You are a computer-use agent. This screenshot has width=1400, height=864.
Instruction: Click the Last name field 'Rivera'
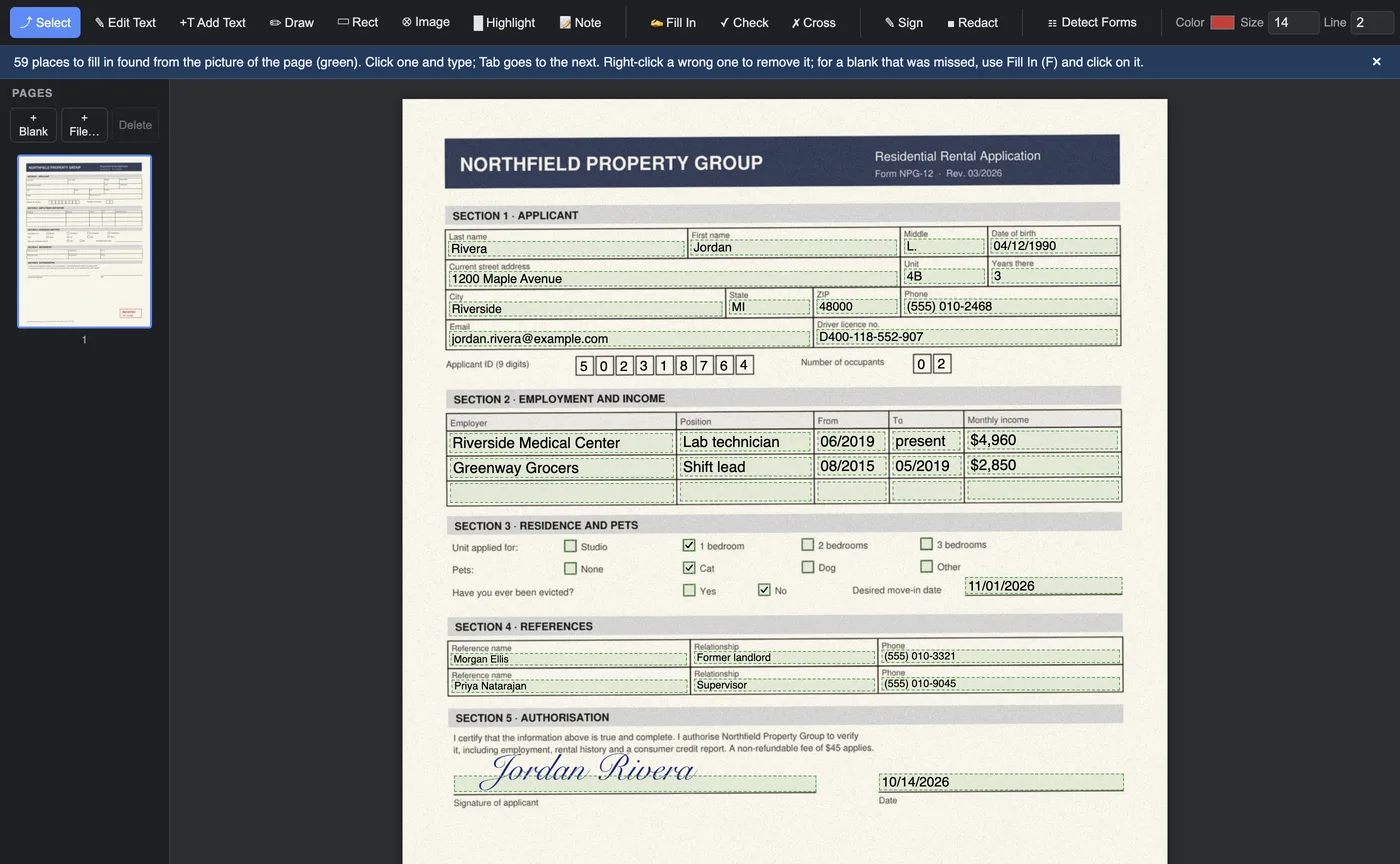(x=566, y=249)
